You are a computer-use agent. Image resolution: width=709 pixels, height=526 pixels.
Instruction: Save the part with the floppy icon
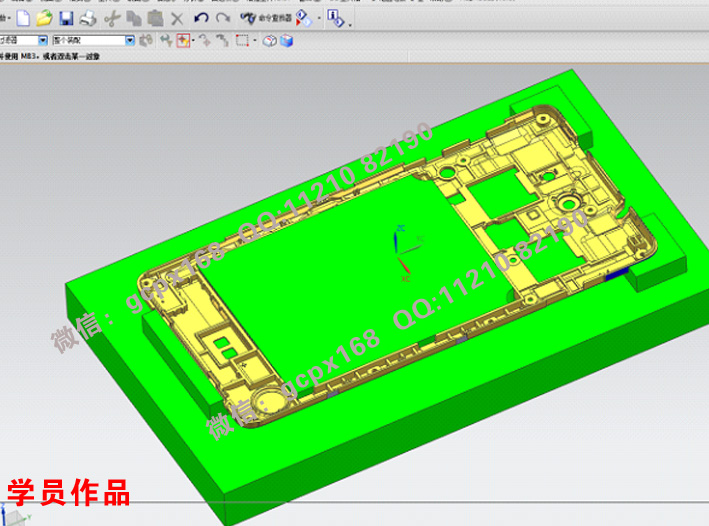point(66,18)
